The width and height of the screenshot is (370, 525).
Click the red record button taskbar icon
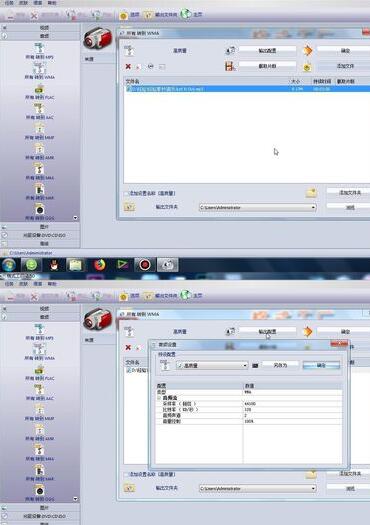145,265
